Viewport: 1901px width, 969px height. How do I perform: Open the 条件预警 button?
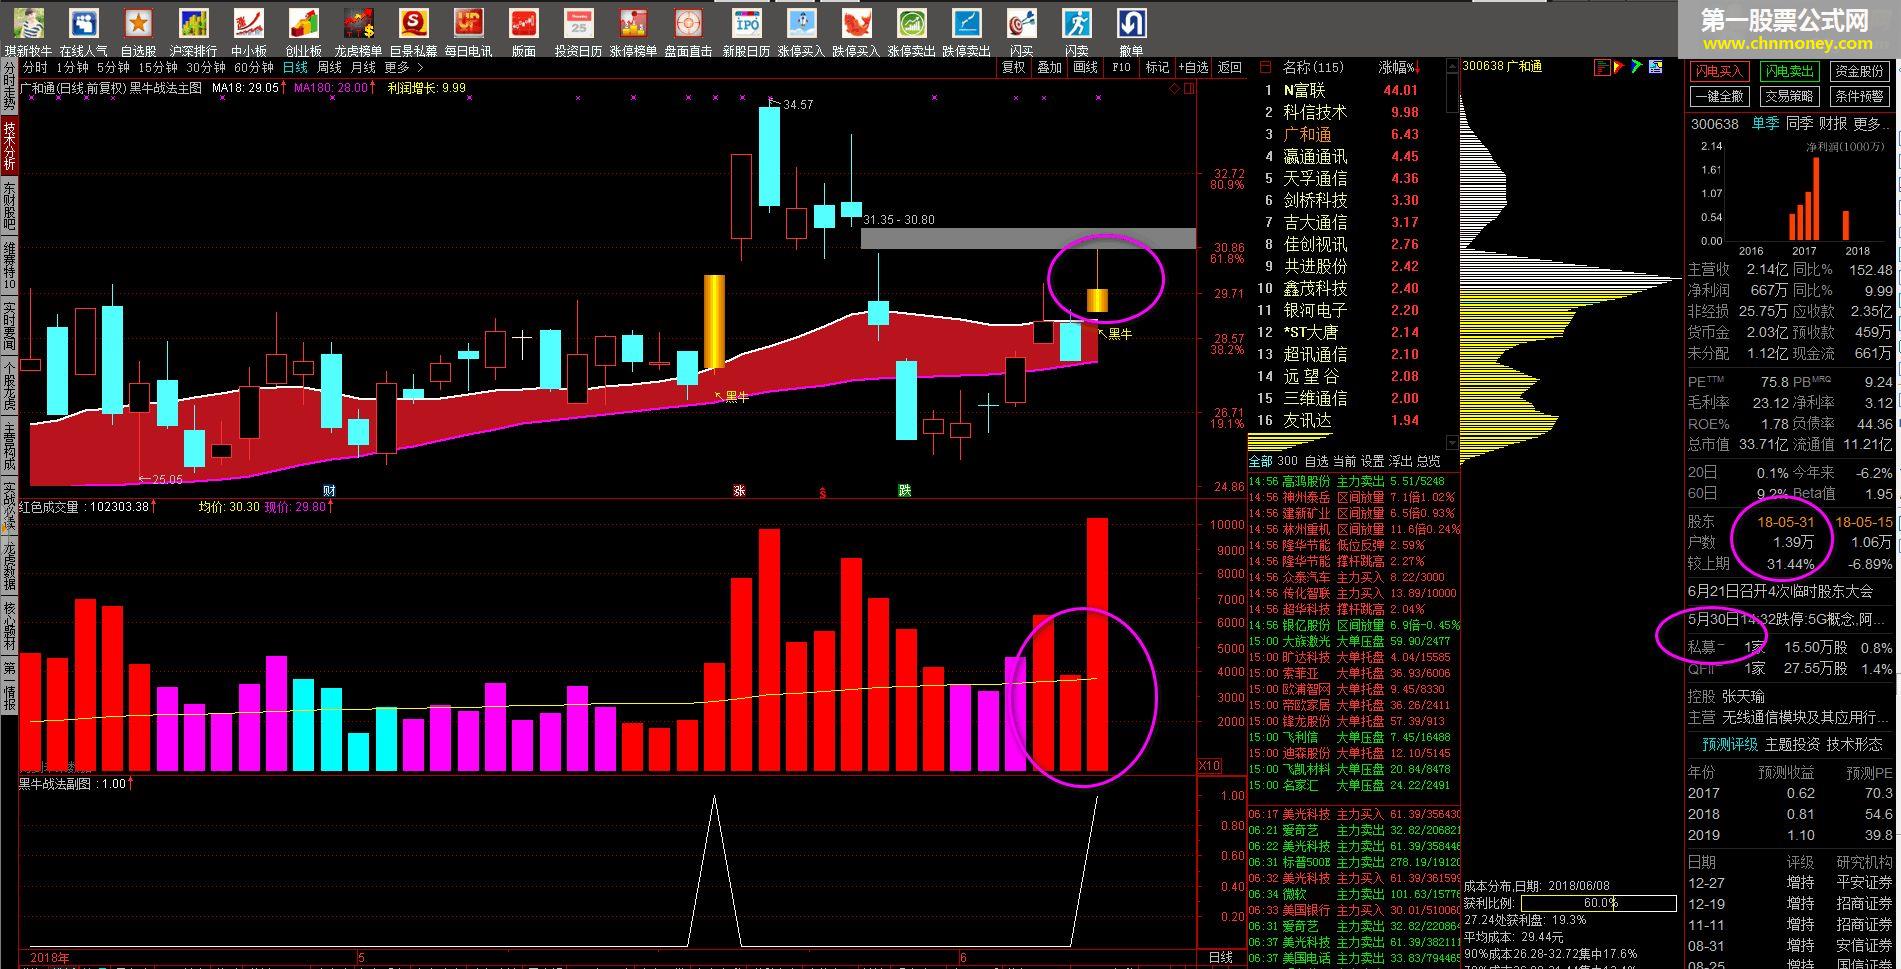(x=1859, y=96)
